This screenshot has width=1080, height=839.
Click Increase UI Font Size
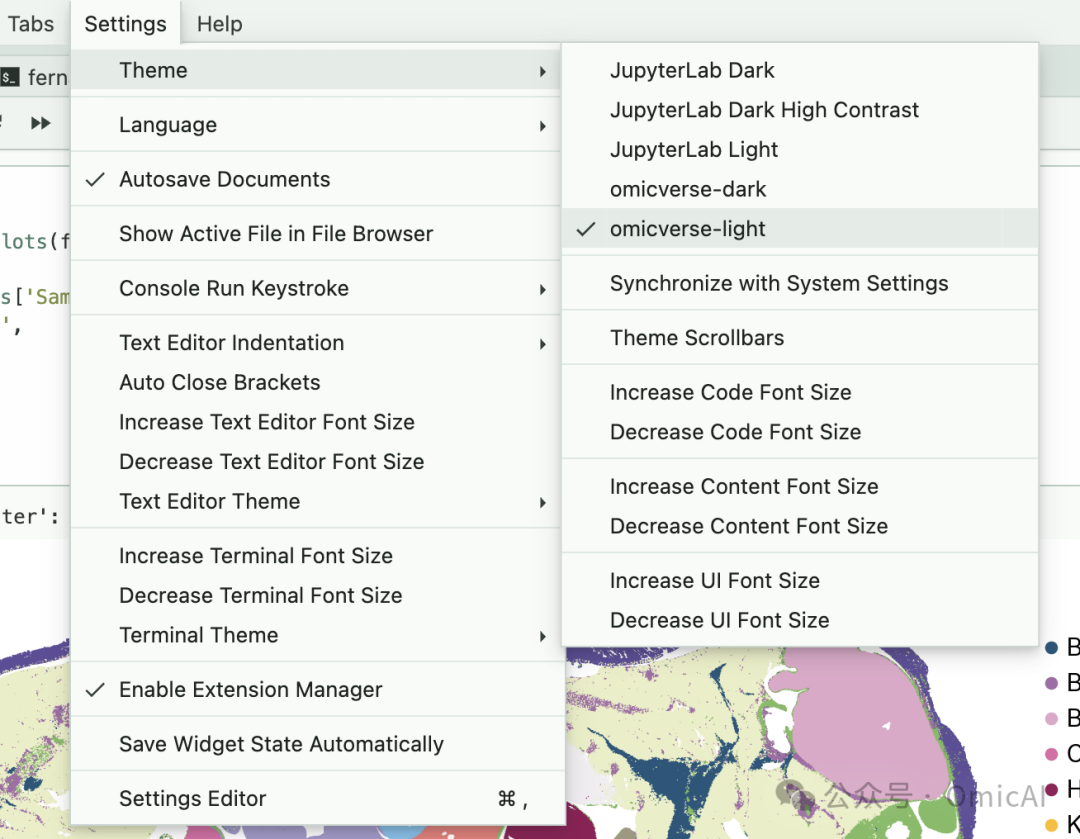click(x=800, y=581)
